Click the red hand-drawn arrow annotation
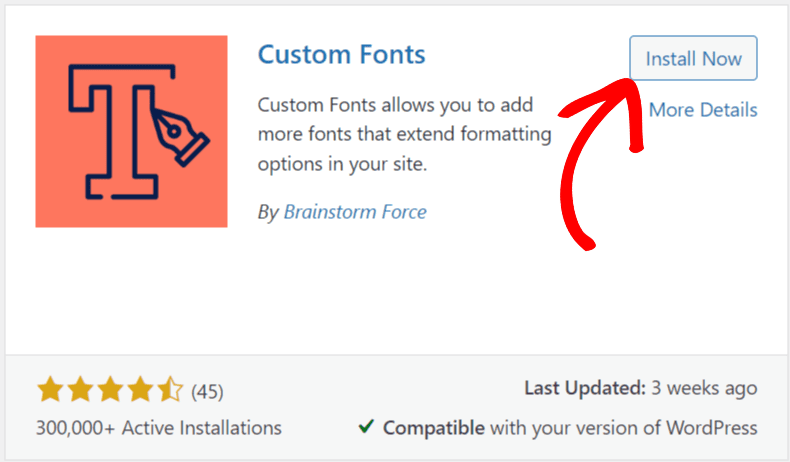The height and width of the screenshot is (462, 790). (x=600, y=162)
